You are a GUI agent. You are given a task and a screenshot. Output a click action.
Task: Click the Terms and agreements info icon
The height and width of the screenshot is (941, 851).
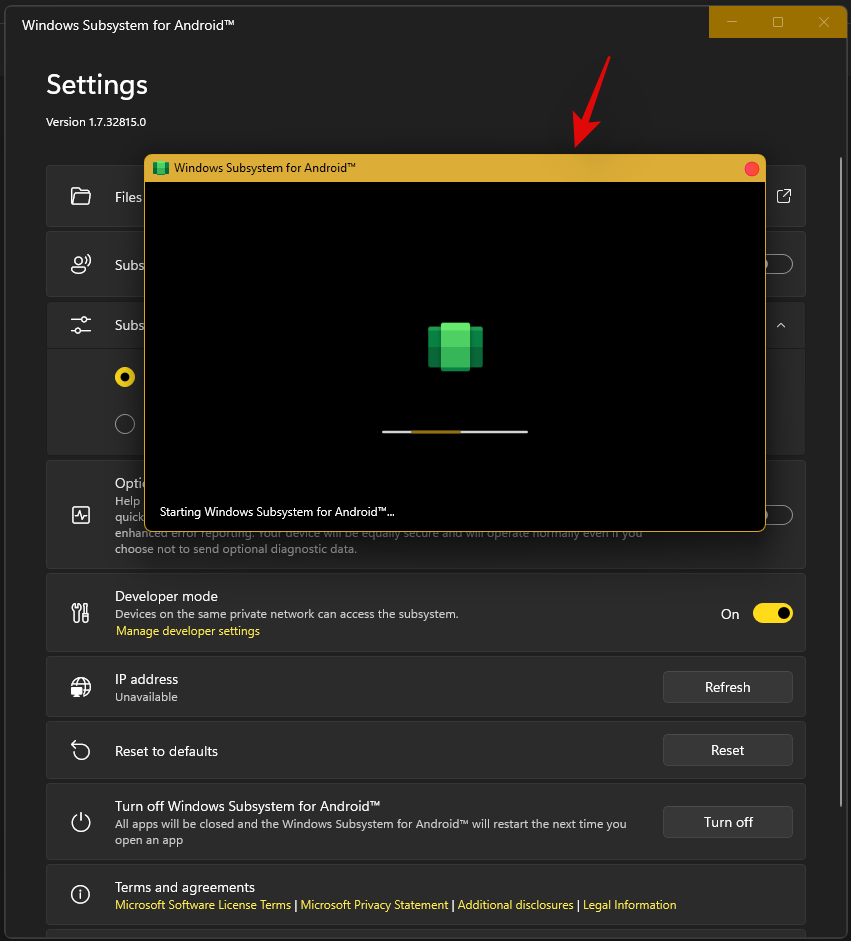(x=81, y=894)
